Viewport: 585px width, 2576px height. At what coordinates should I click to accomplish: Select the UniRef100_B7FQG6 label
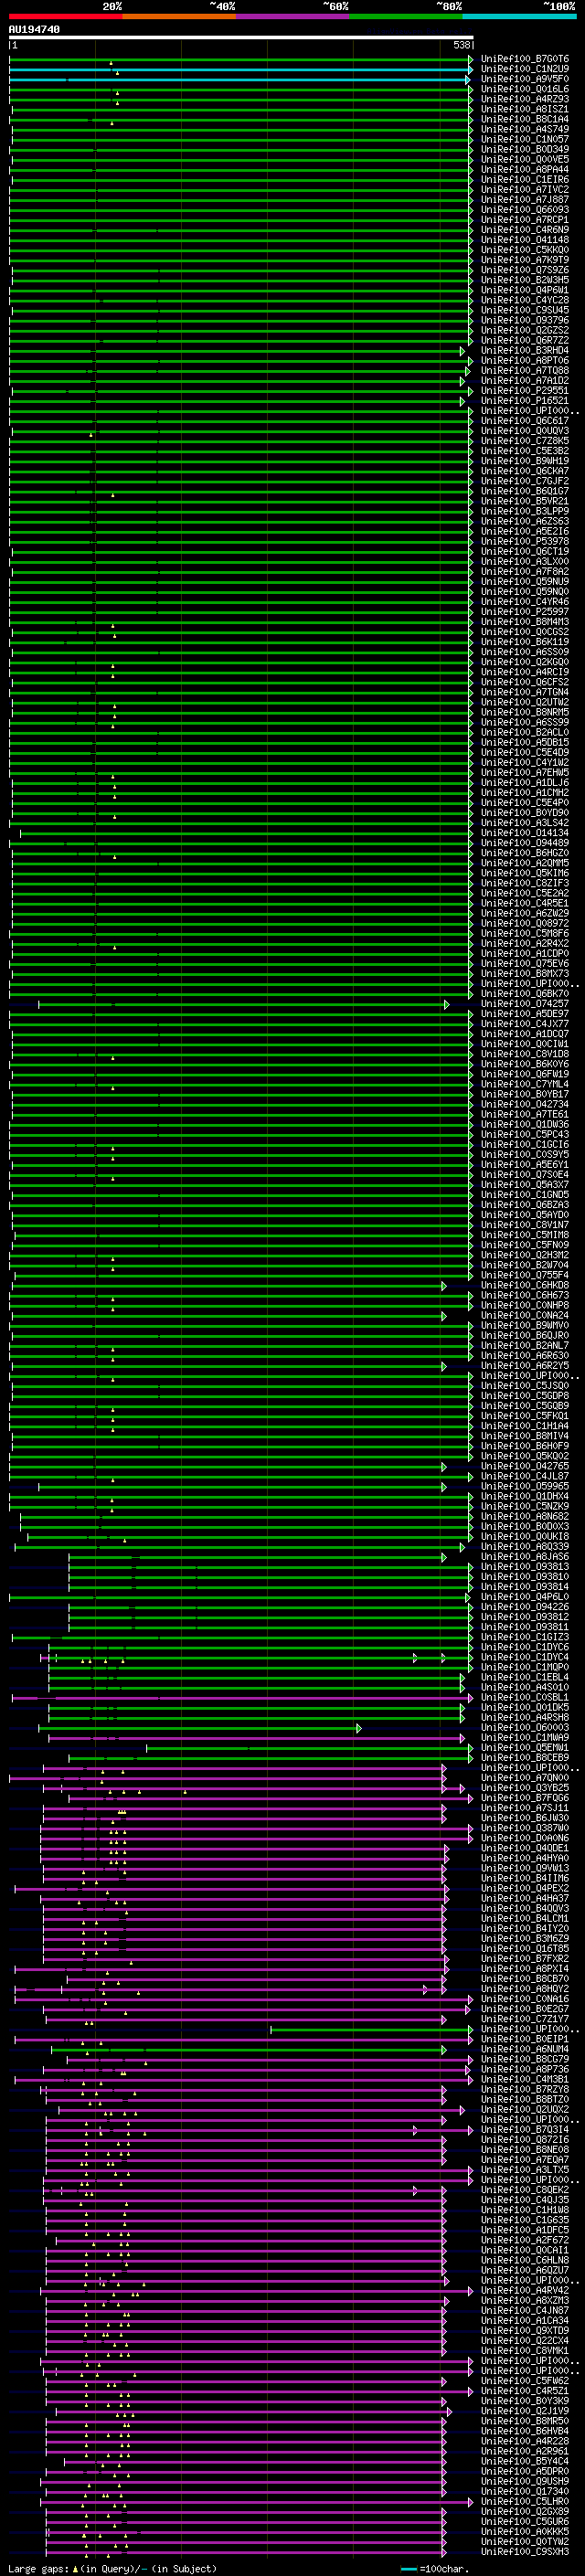[x=525, y=1798]
